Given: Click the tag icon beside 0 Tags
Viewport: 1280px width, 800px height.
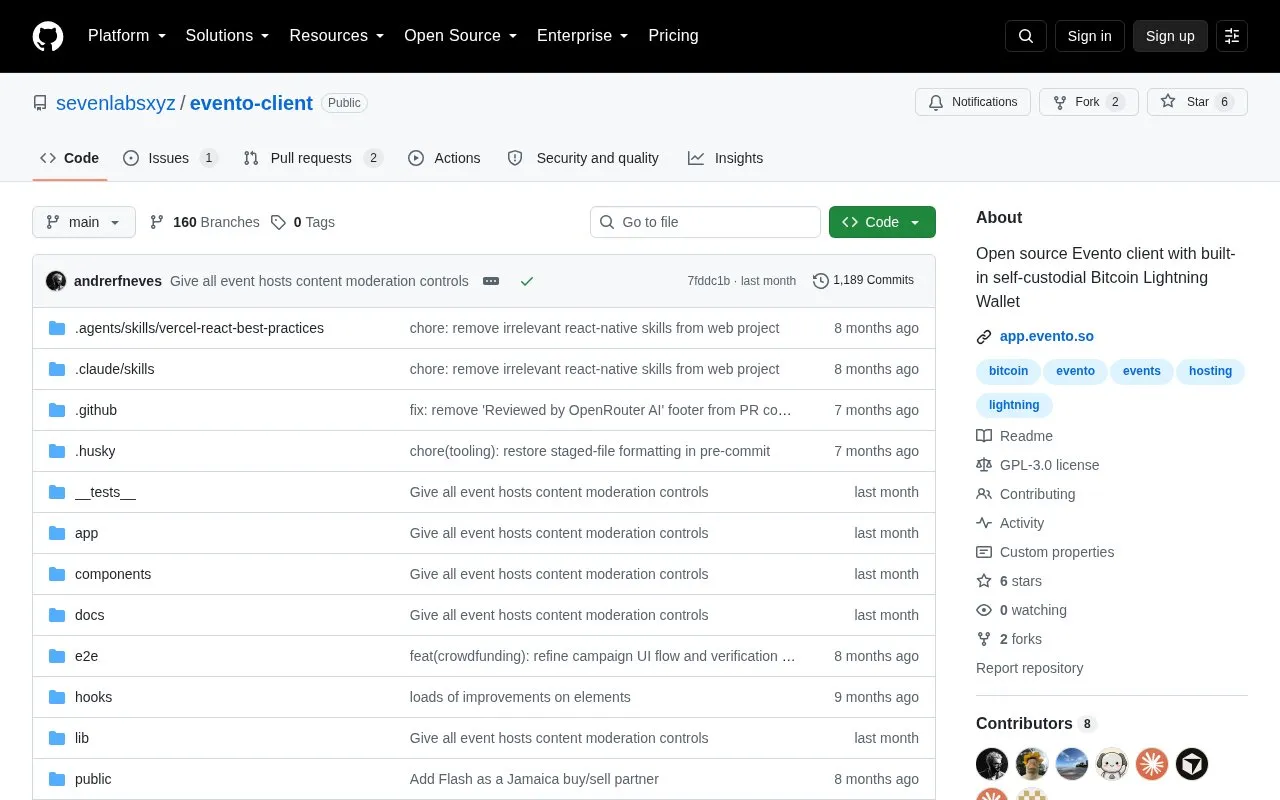Looking at the screenshot, I should [x=278, y=222].
